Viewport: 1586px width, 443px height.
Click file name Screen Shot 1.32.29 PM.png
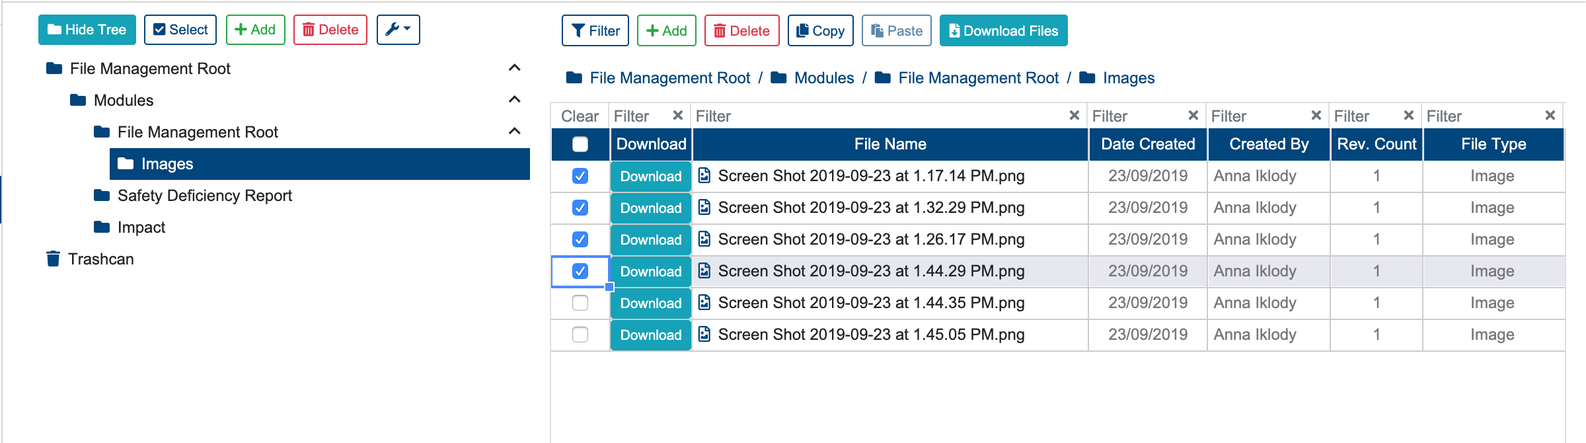pyautogui.click(x=871, y=208)
